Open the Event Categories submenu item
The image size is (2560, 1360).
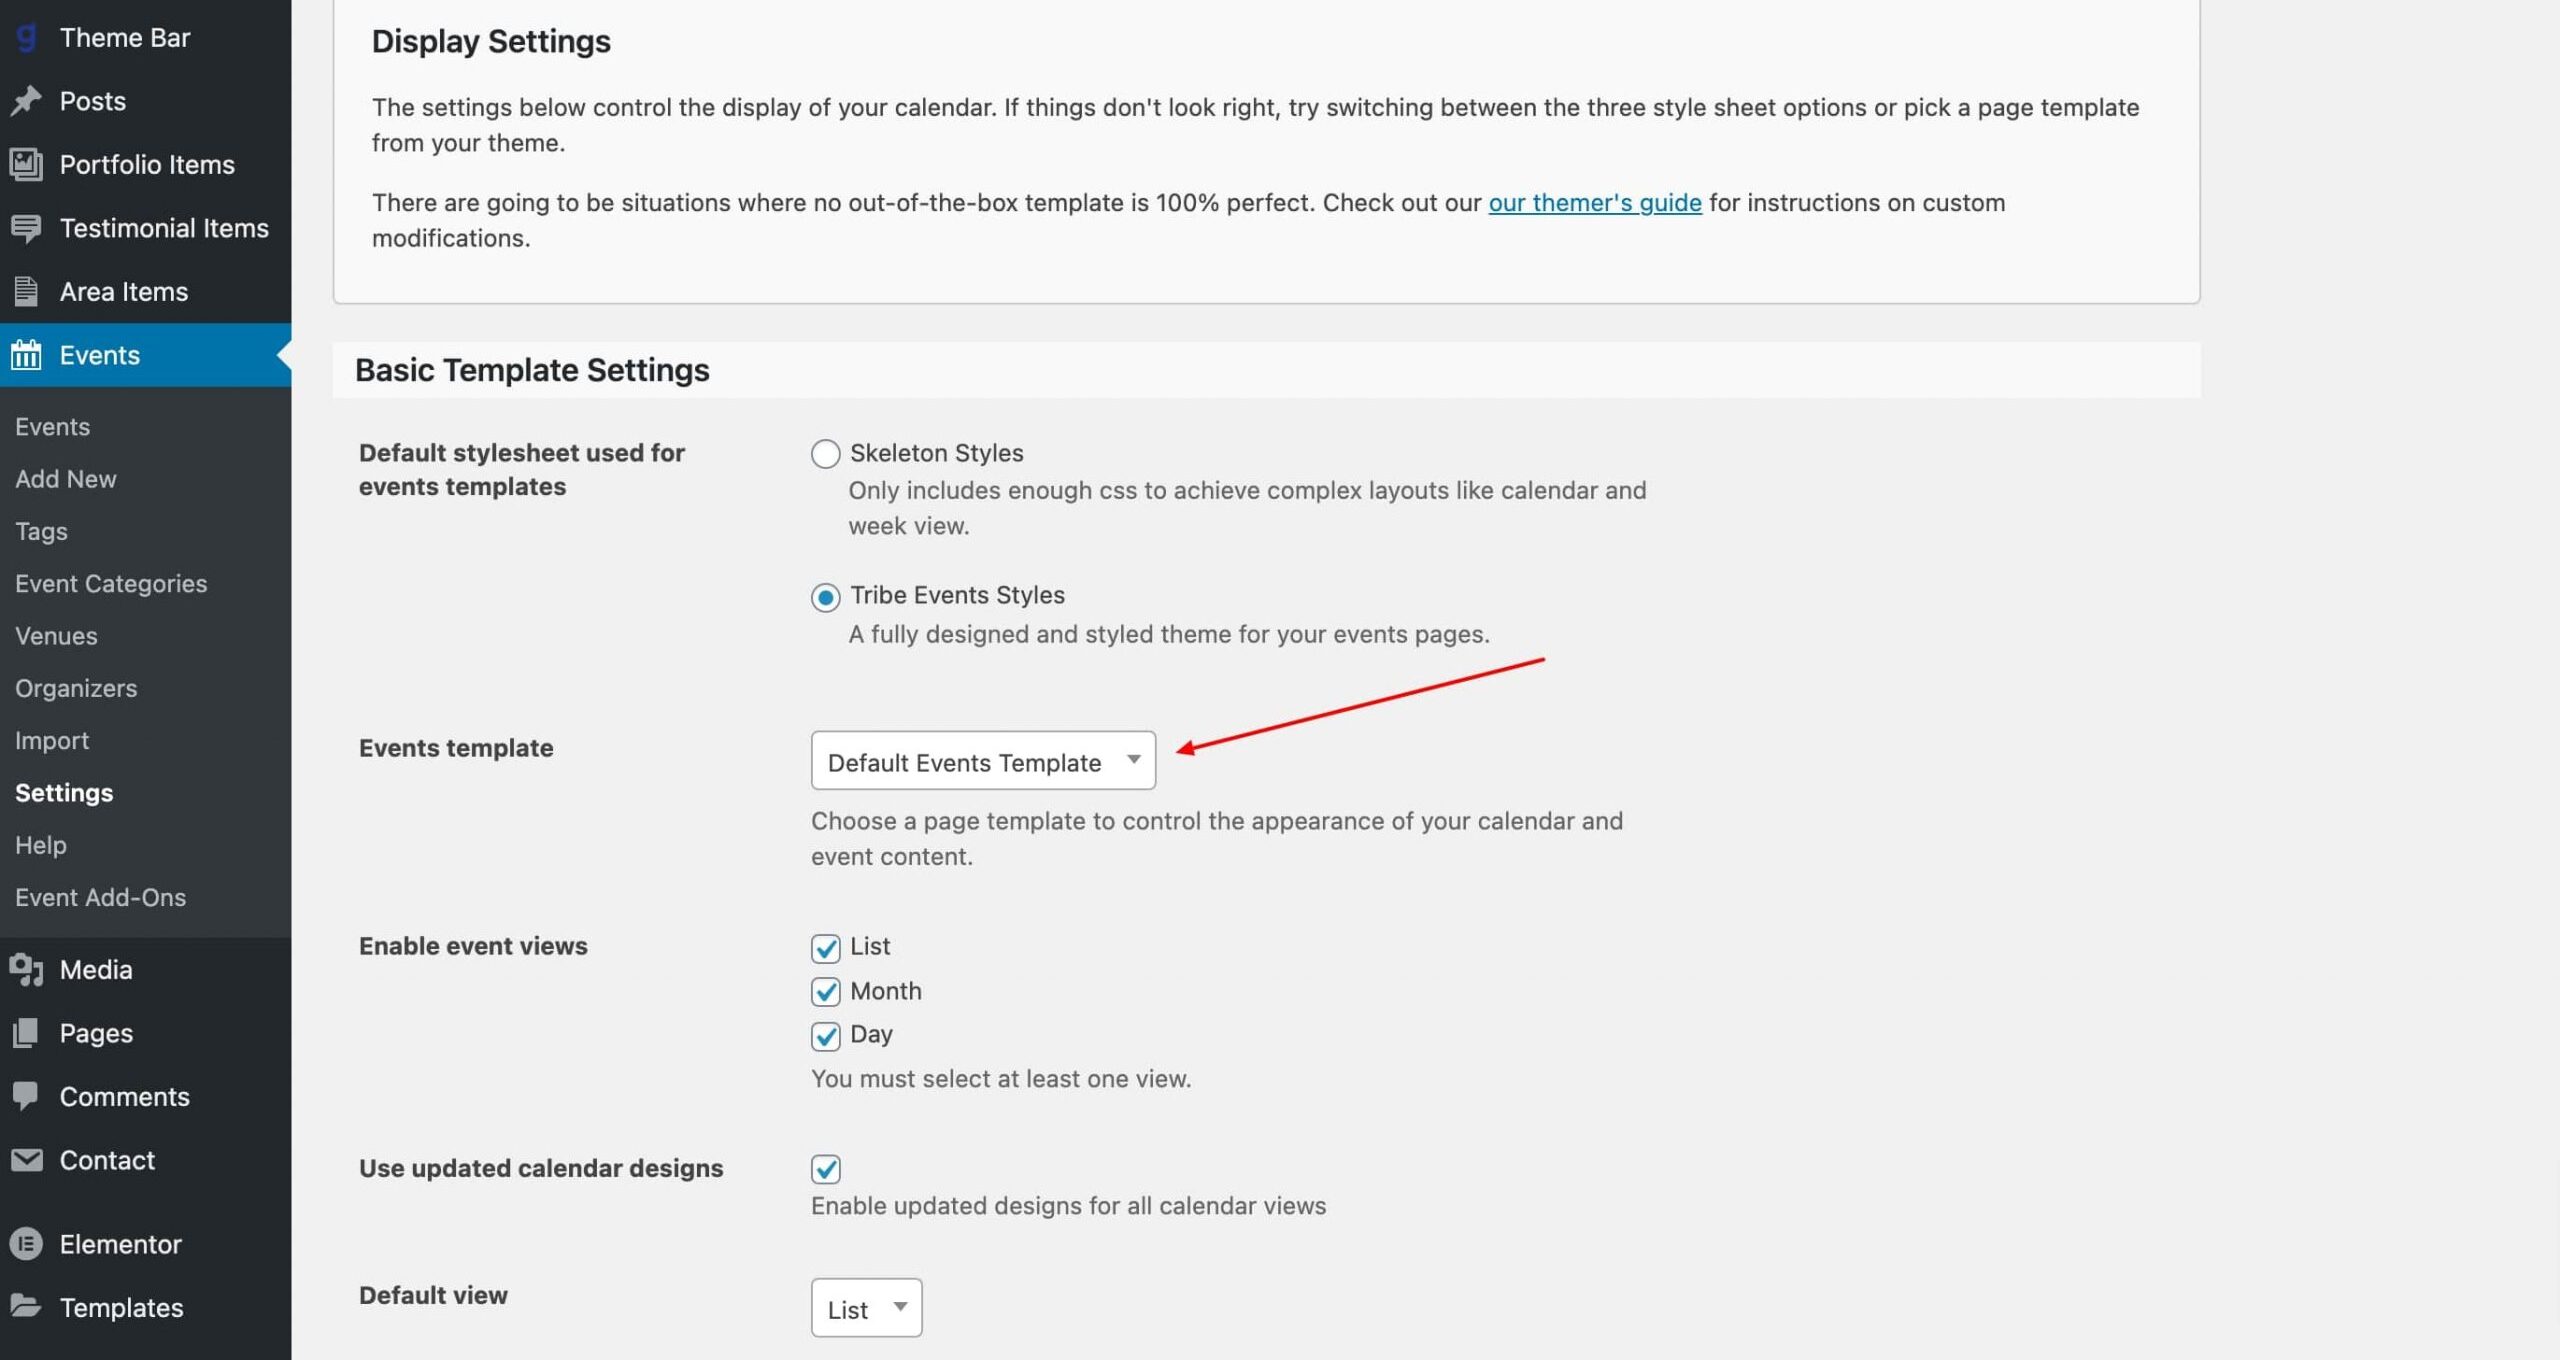pyautogui.click(x=111, y=583)
